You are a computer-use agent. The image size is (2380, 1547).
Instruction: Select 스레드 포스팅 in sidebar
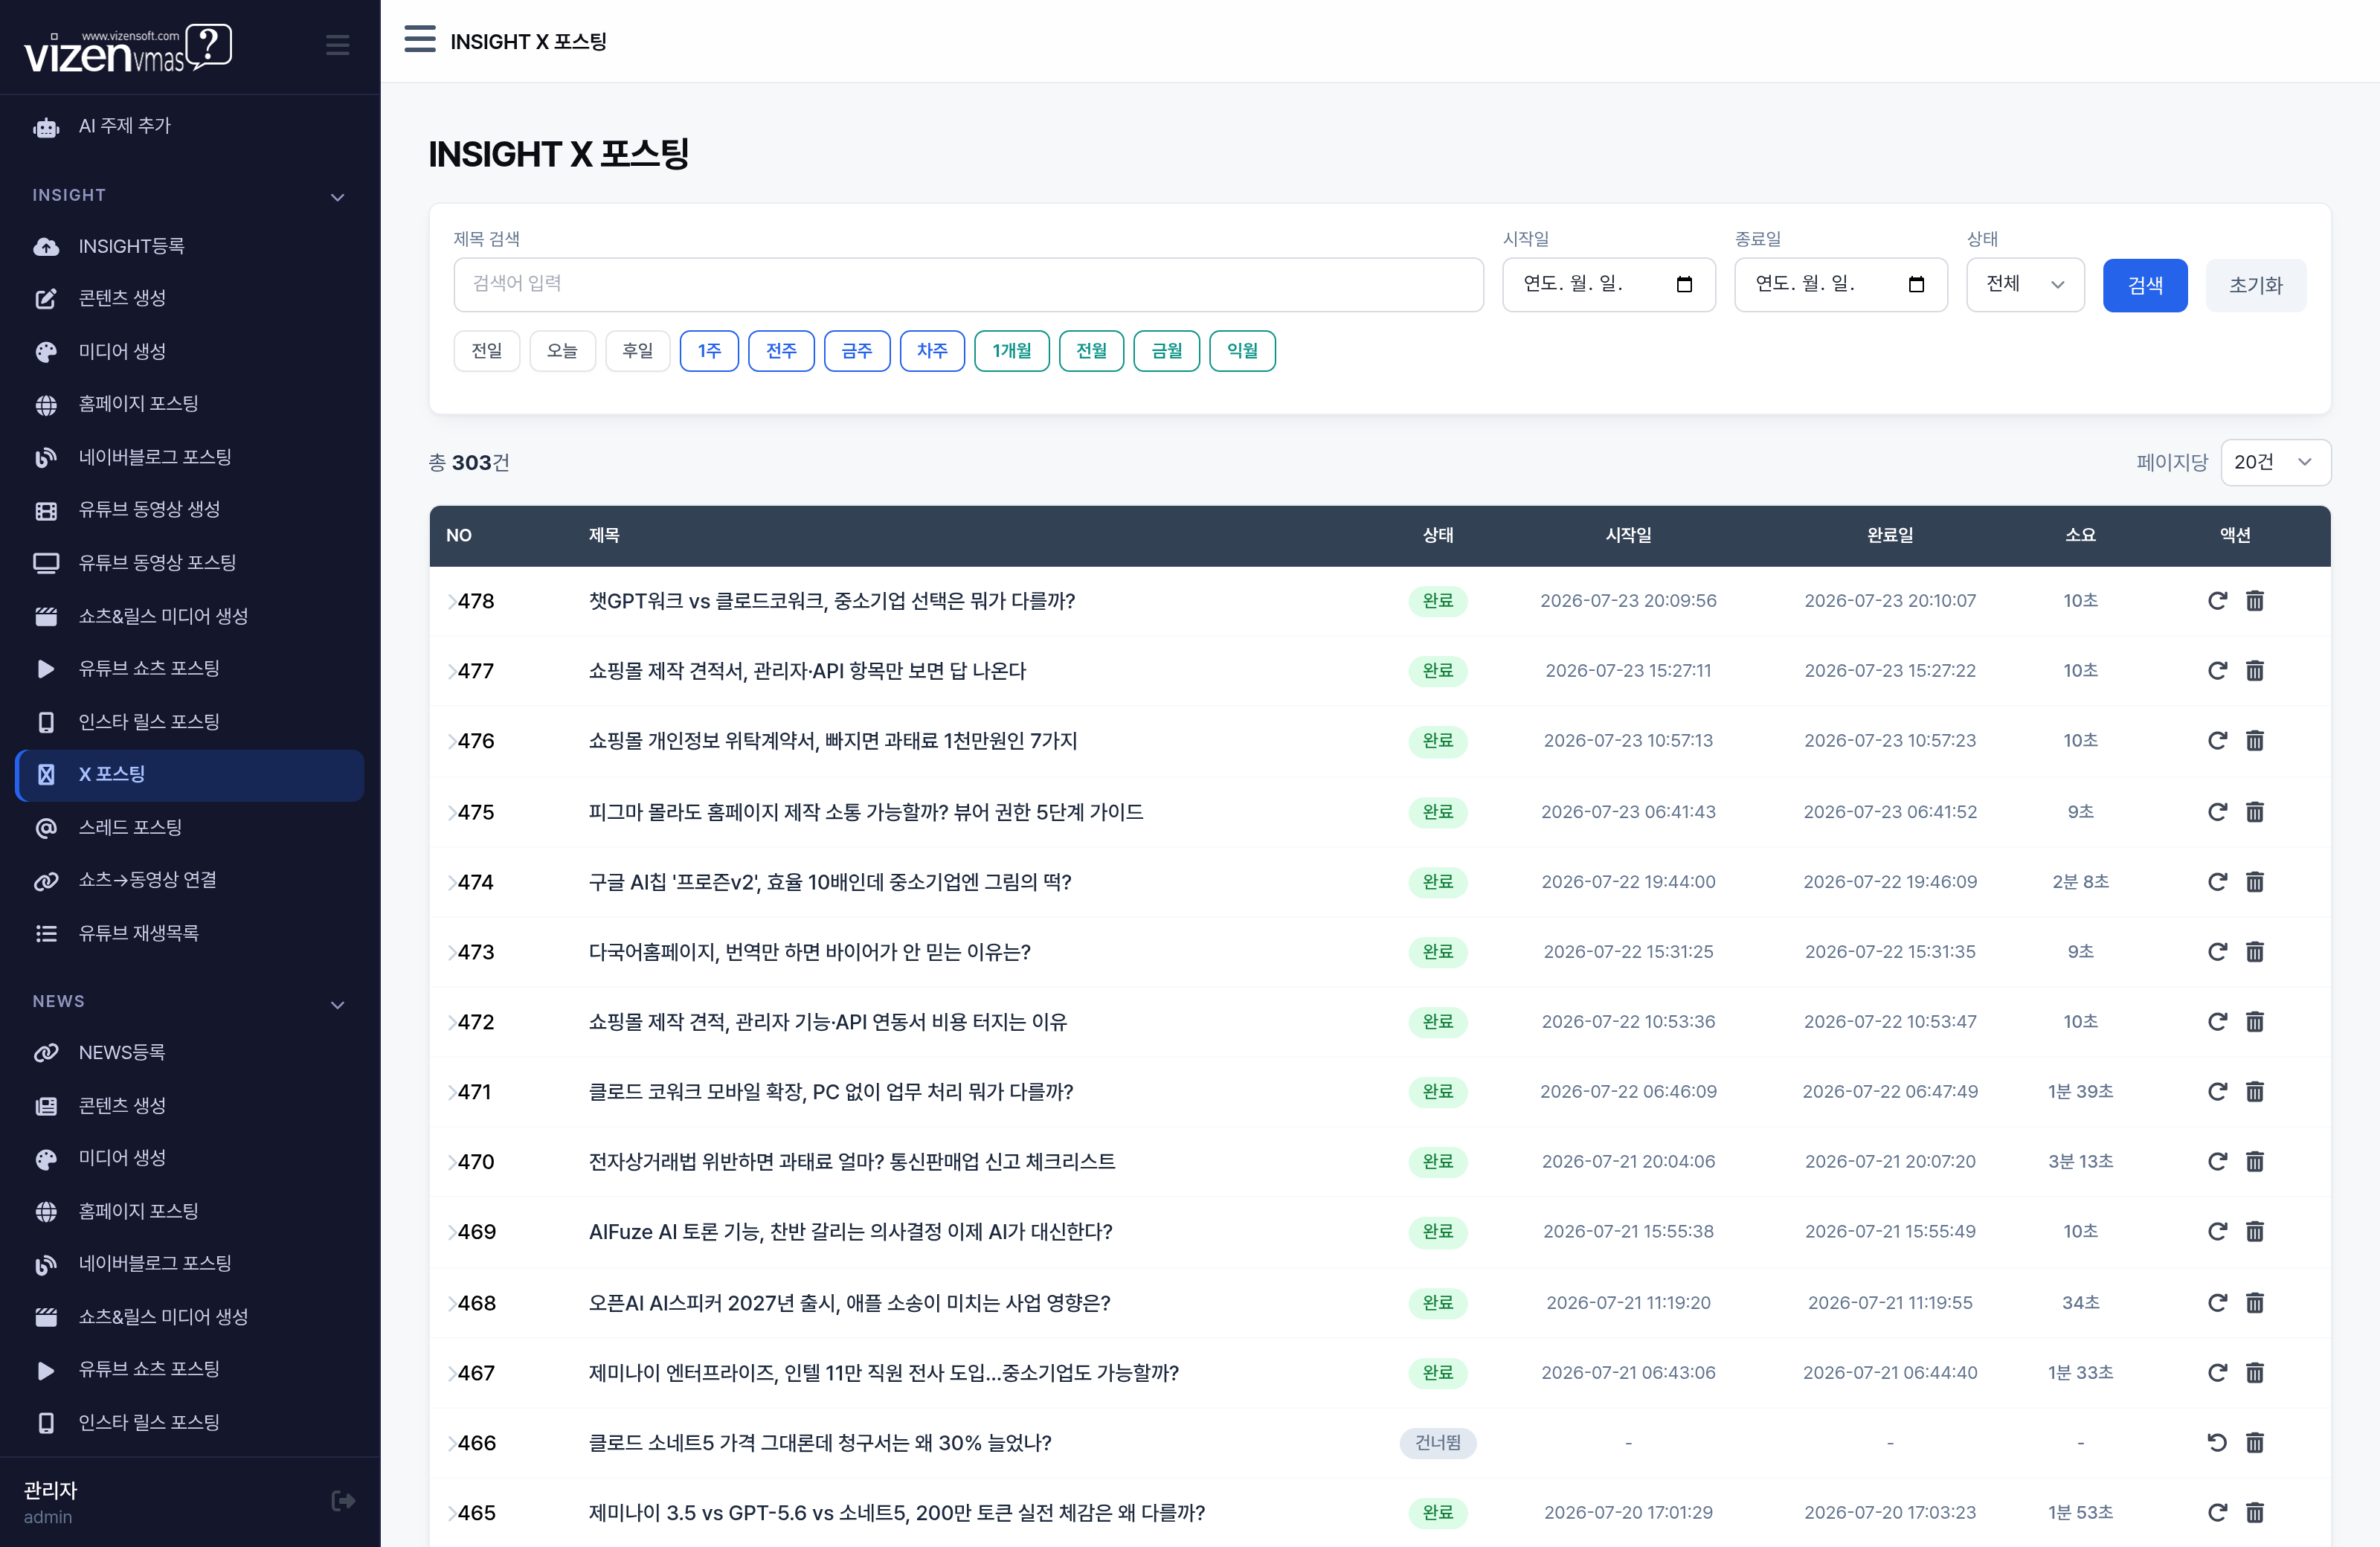190,827
